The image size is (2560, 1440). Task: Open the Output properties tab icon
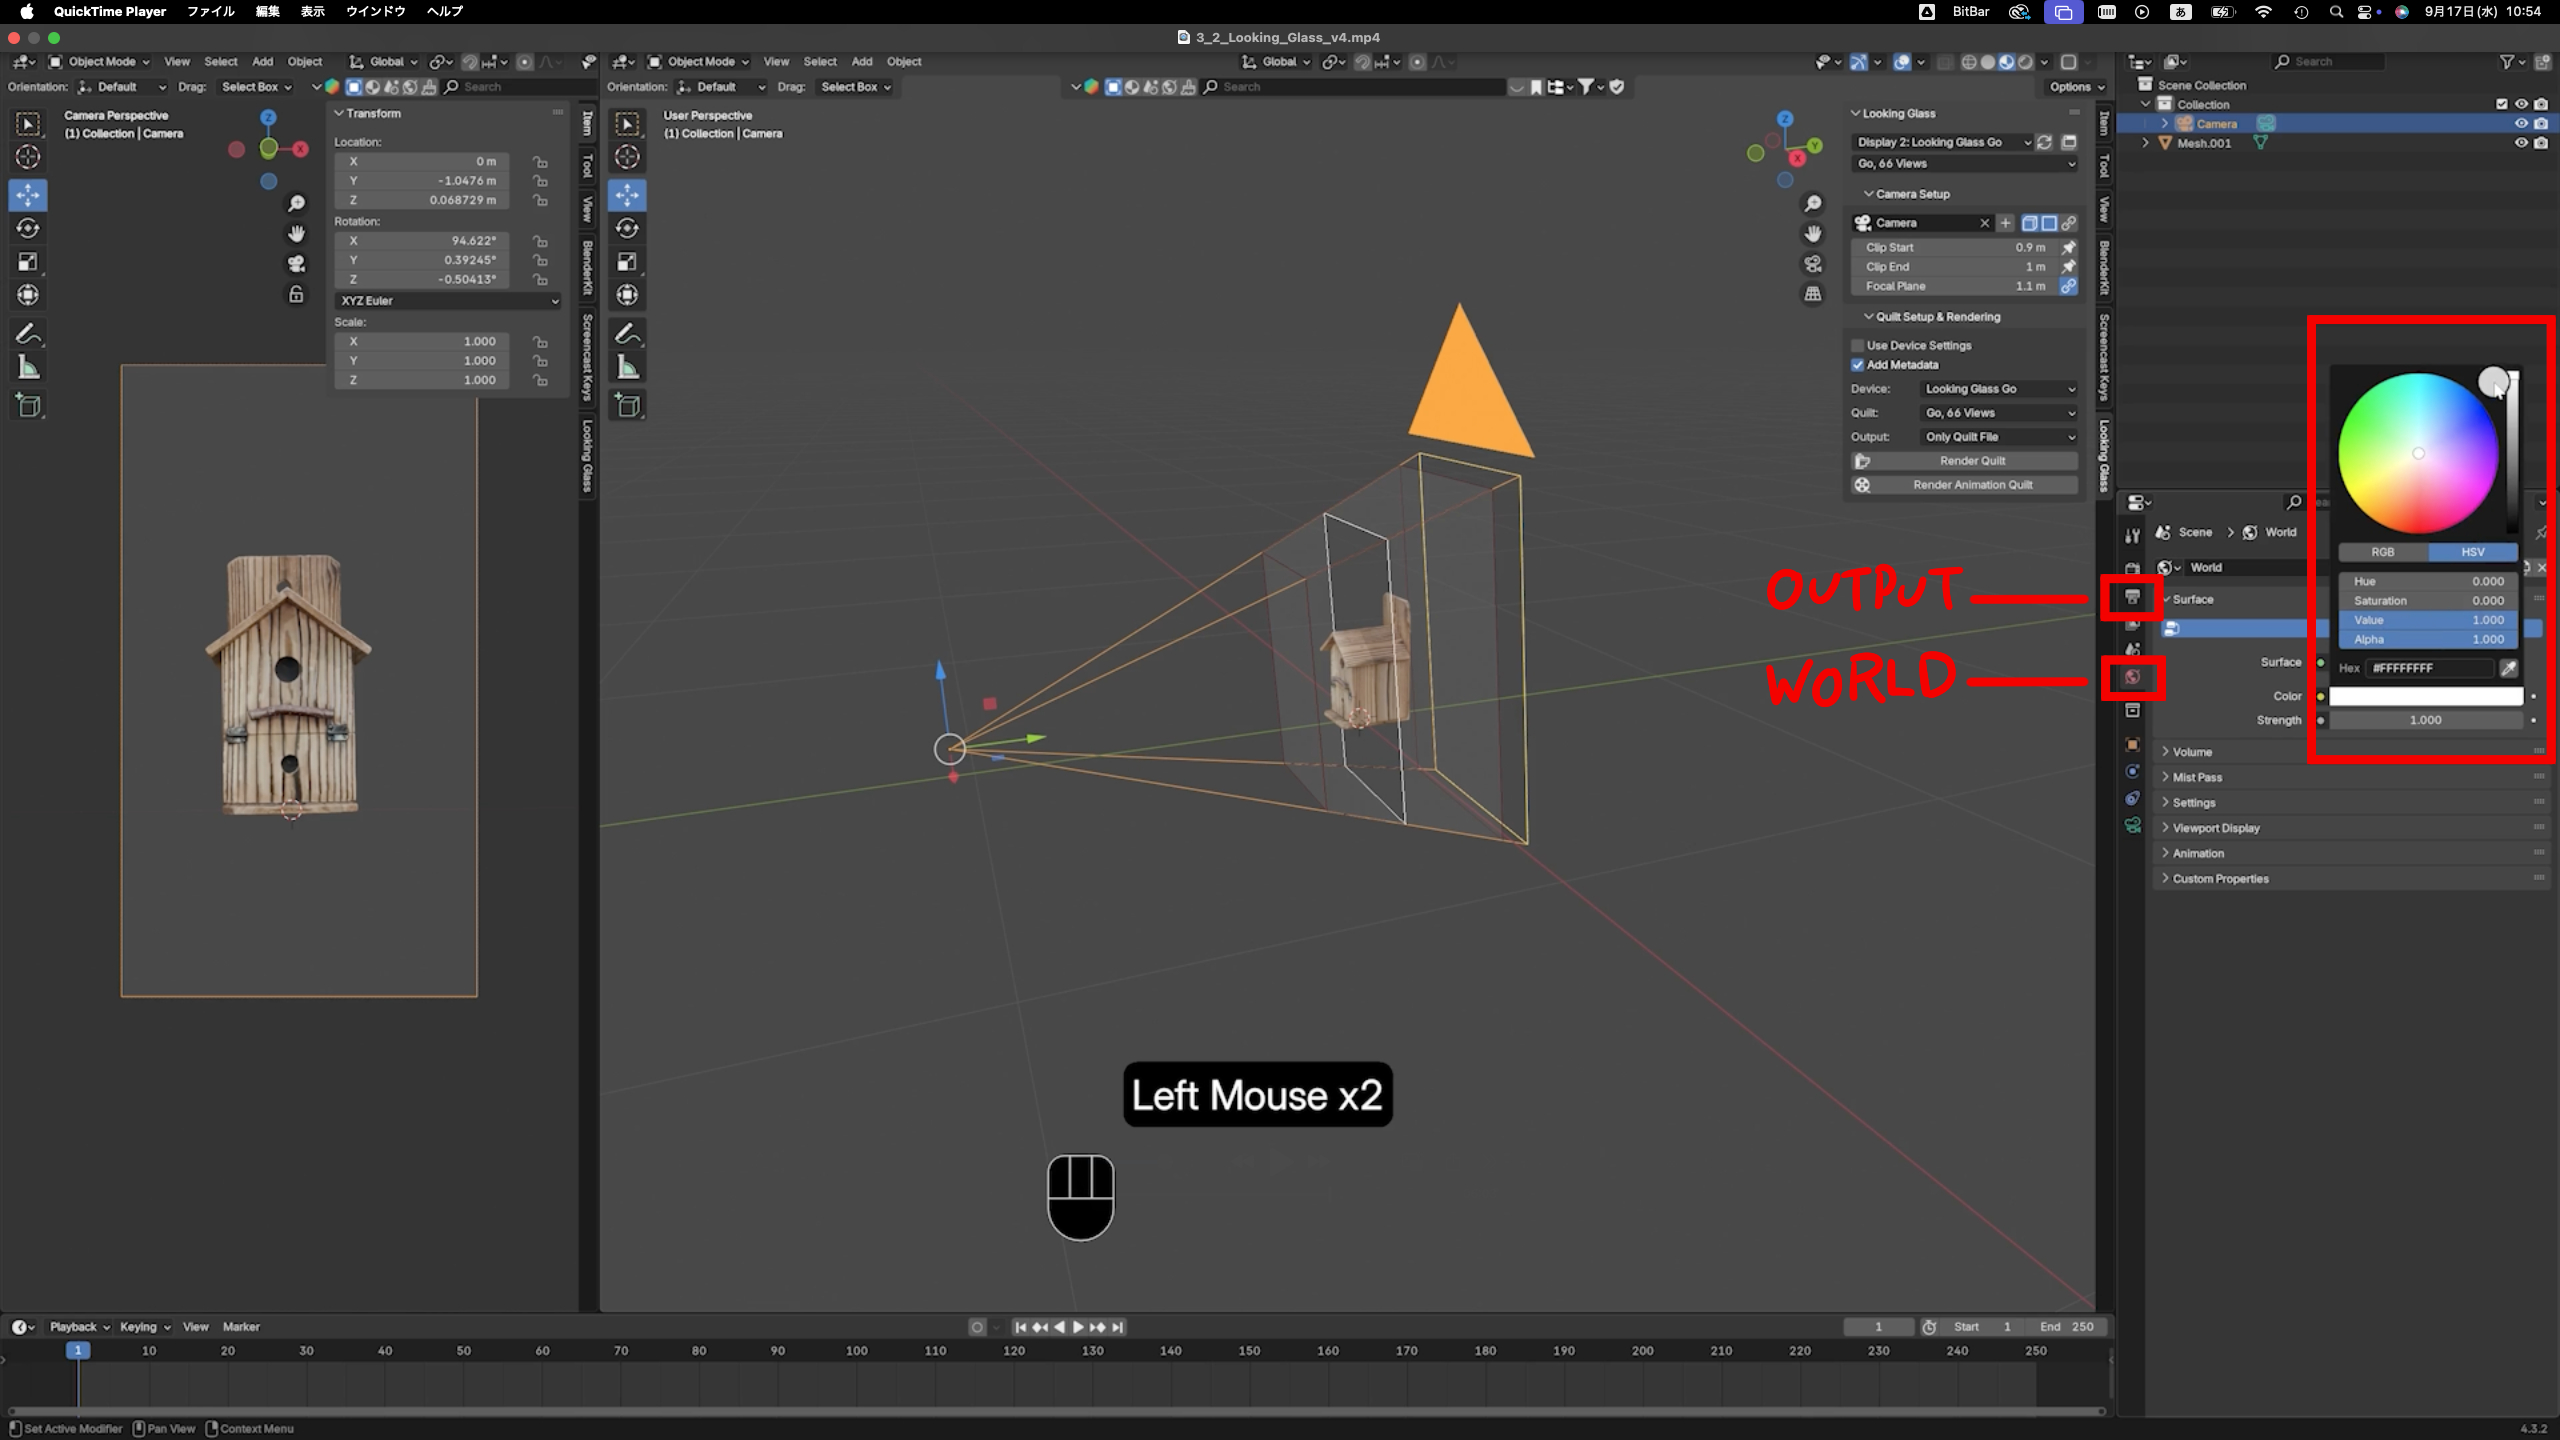[x=2132, y=597]
